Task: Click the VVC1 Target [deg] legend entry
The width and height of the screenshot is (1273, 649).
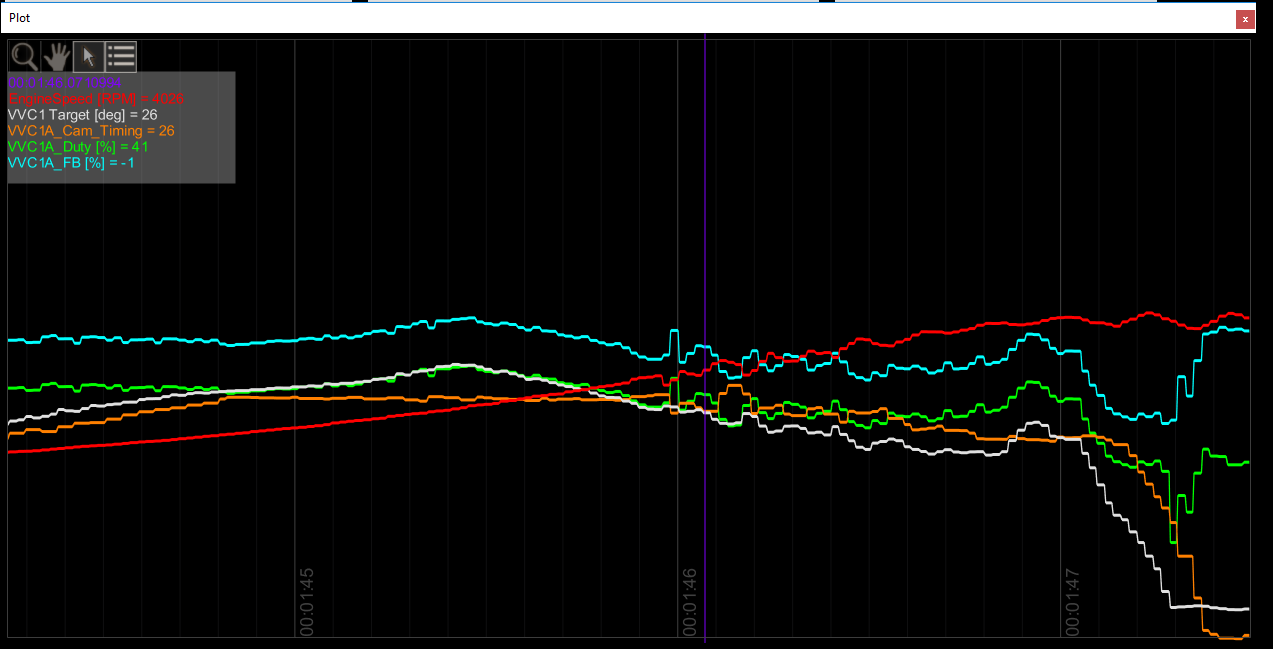Action: pos(82,115)
